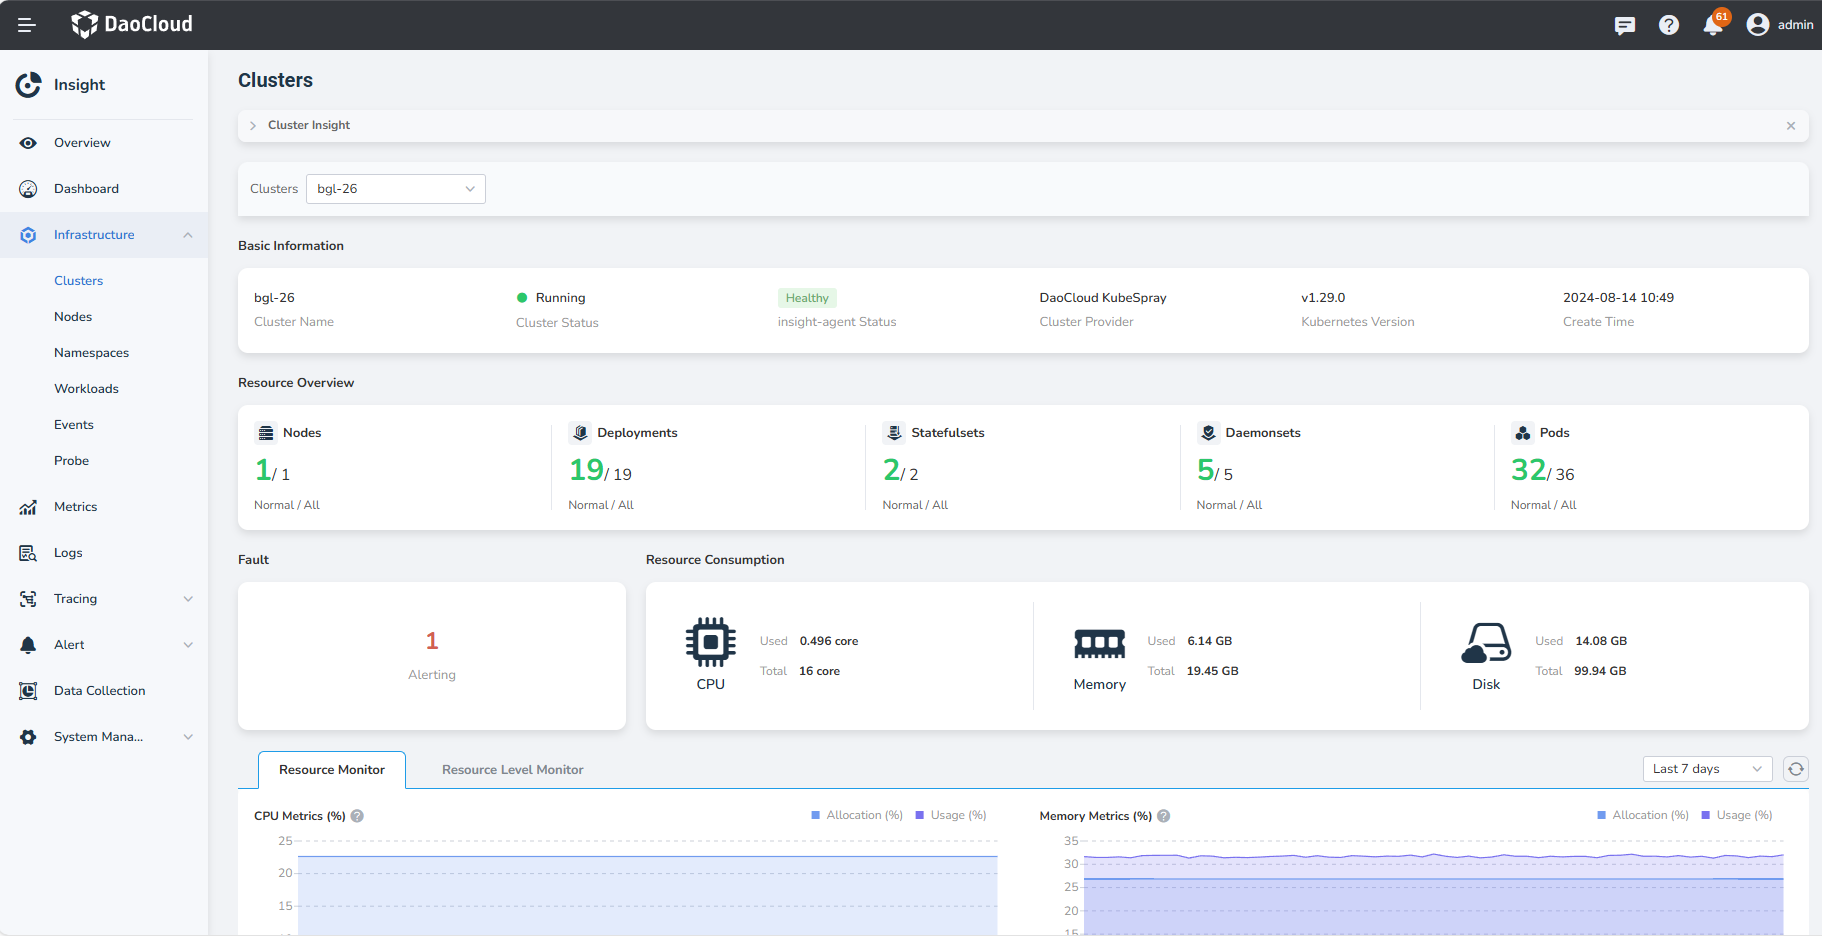This screenshot has width=1822, height=936.
Task: Click the CPU Metrics help icon
Action: click(357, 816)
